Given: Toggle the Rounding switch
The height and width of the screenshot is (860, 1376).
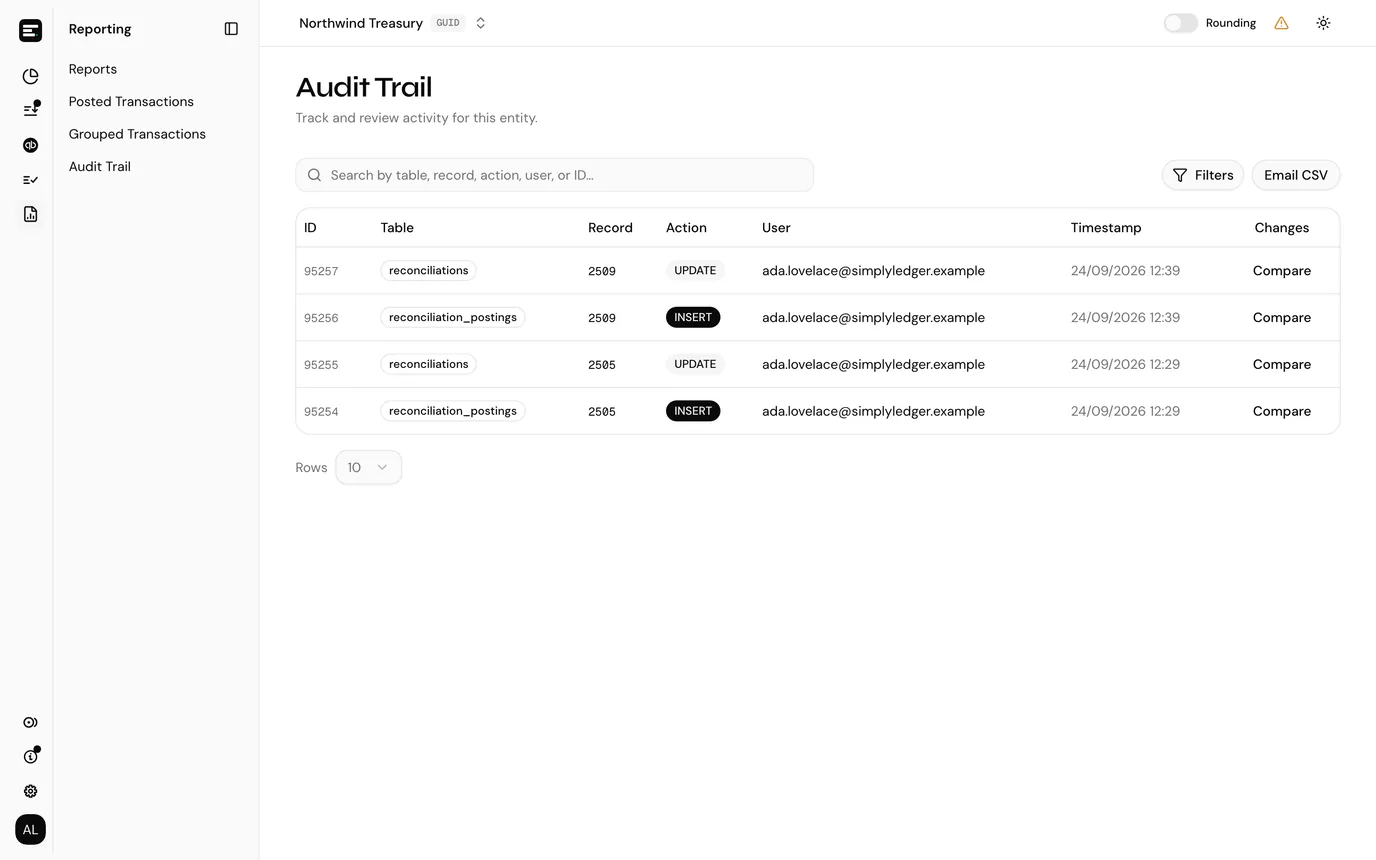Looking at the screenshot, I should coord(1180,23).
